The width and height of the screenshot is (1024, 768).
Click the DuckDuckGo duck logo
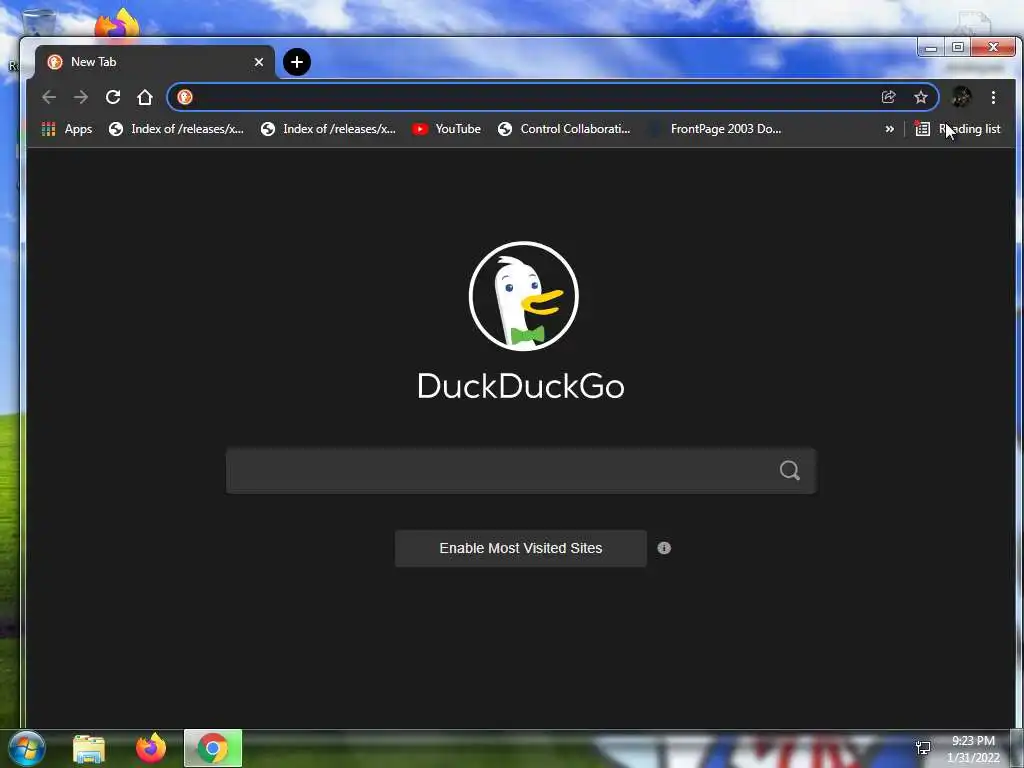pyautogui.click(x=524, y=296)
